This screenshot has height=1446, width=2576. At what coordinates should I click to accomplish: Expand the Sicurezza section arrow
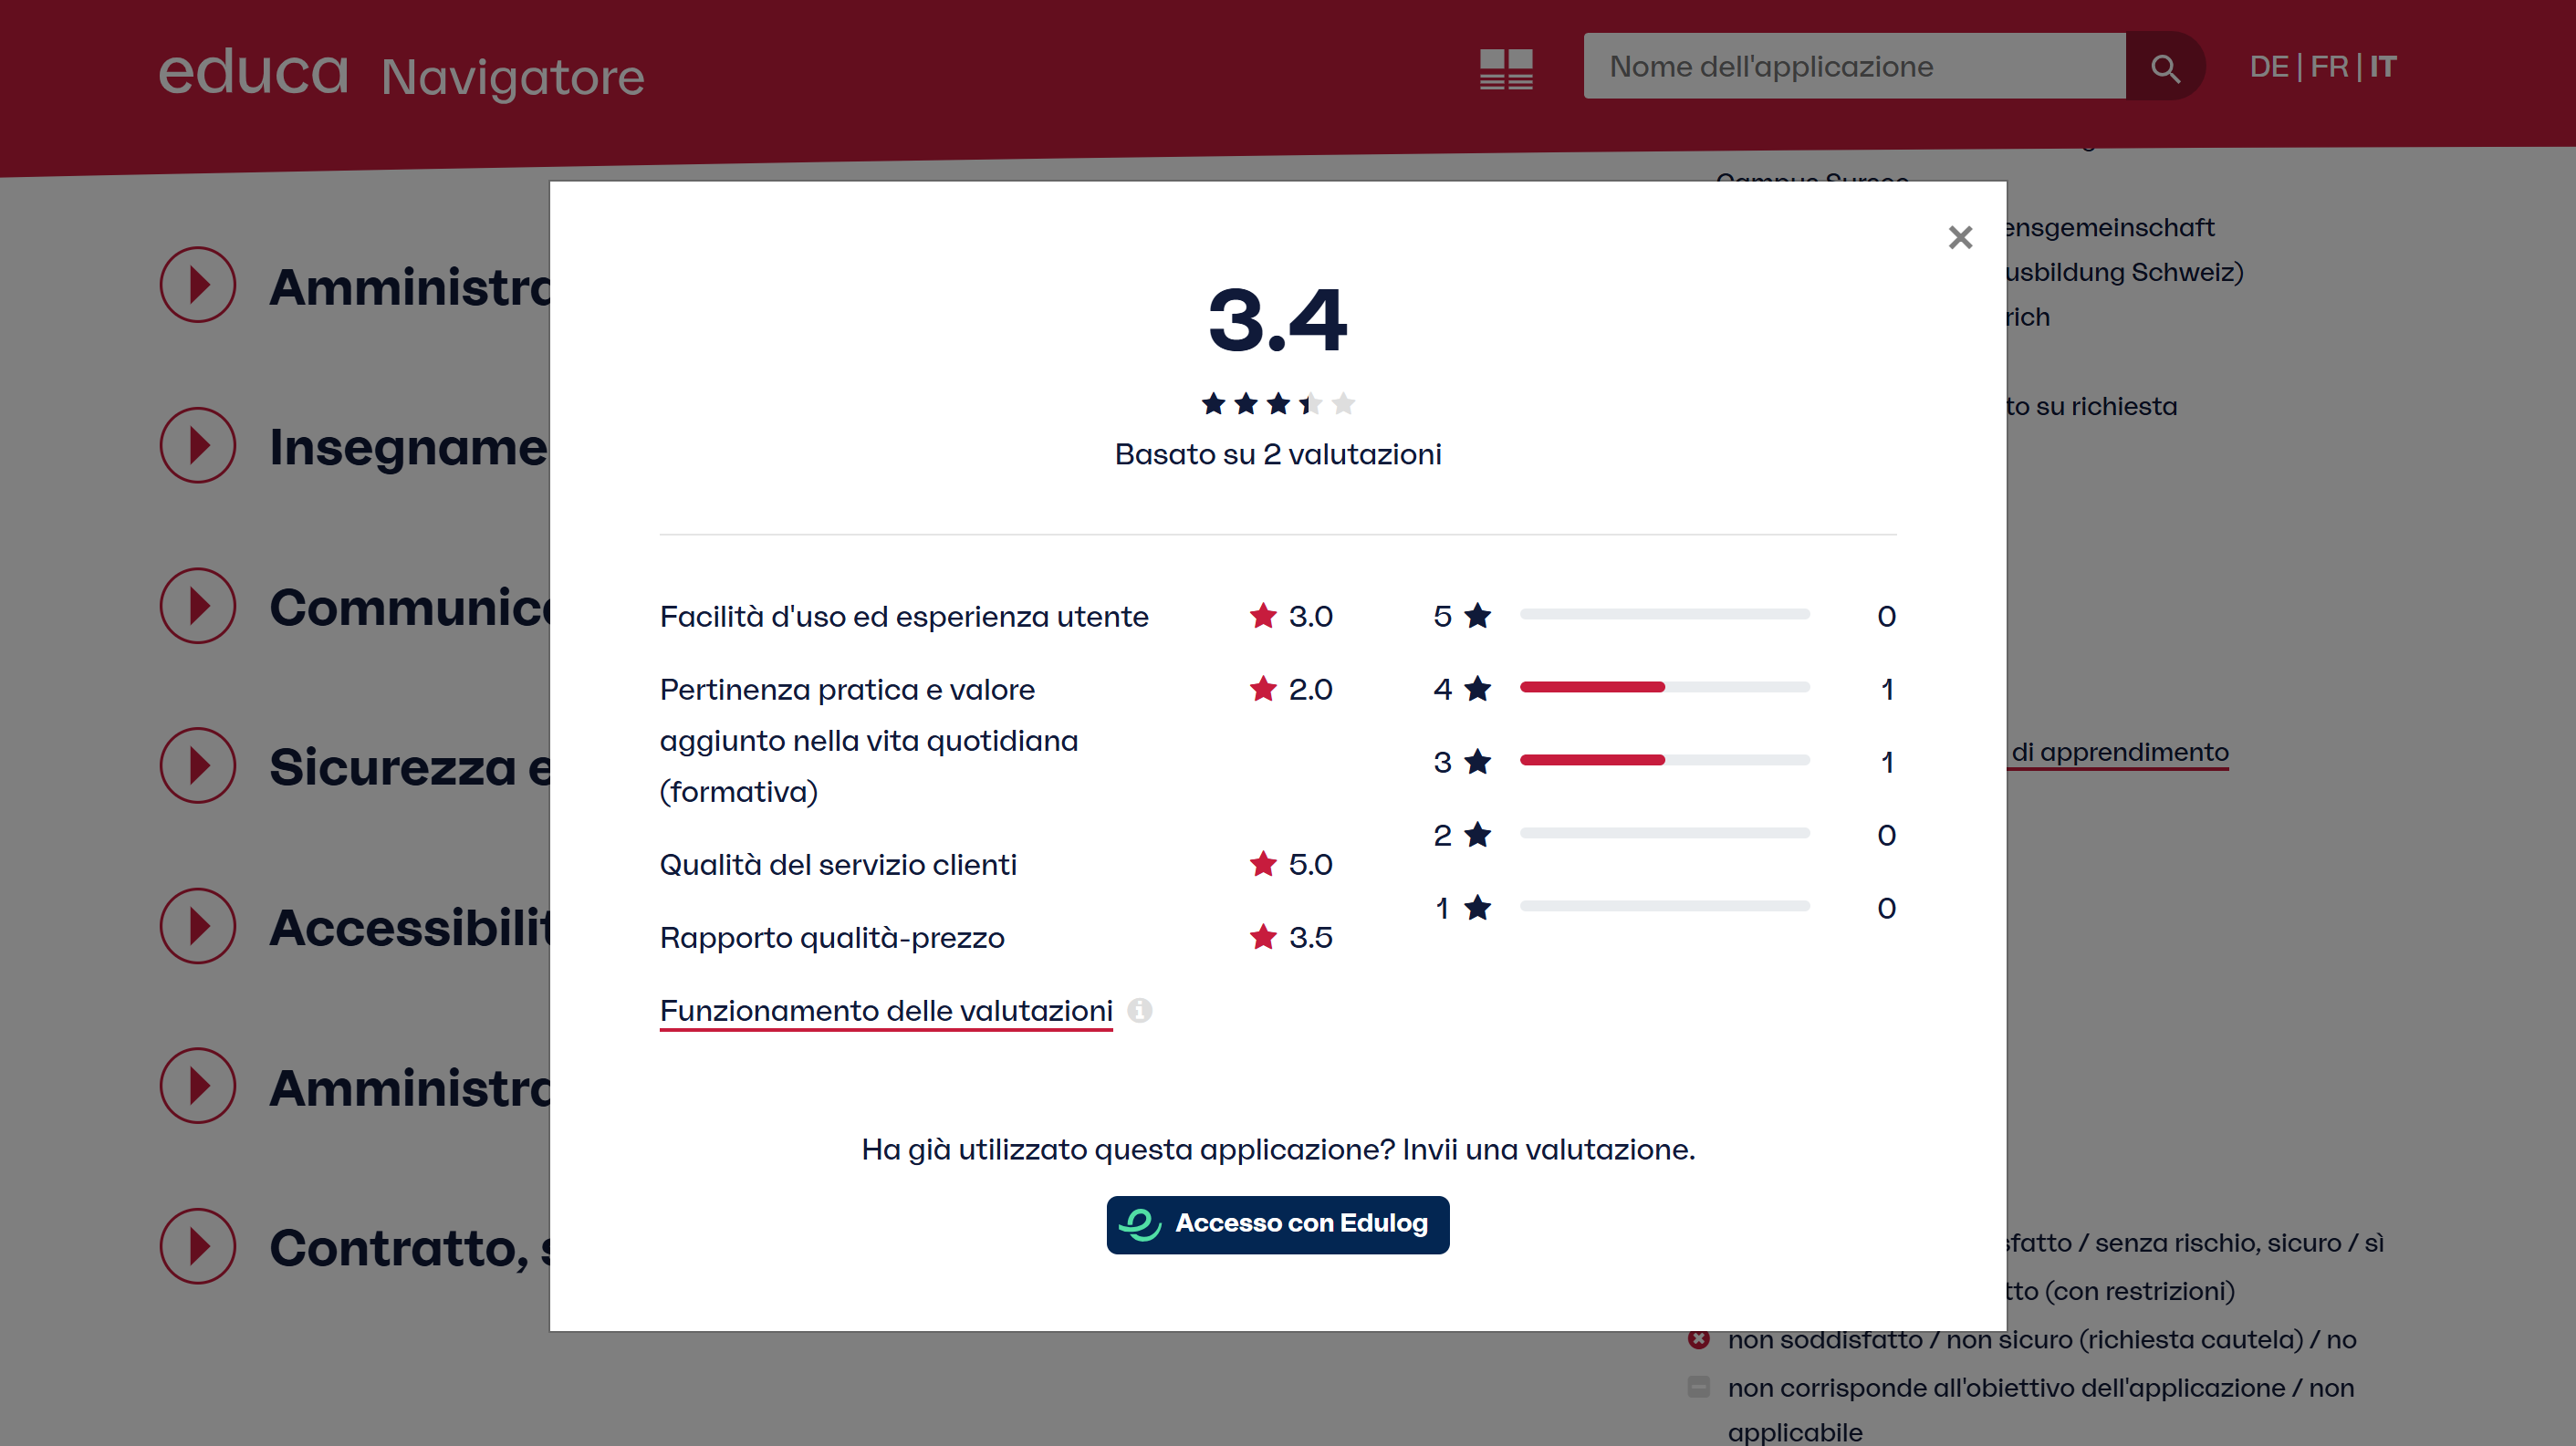click(198, 766)
